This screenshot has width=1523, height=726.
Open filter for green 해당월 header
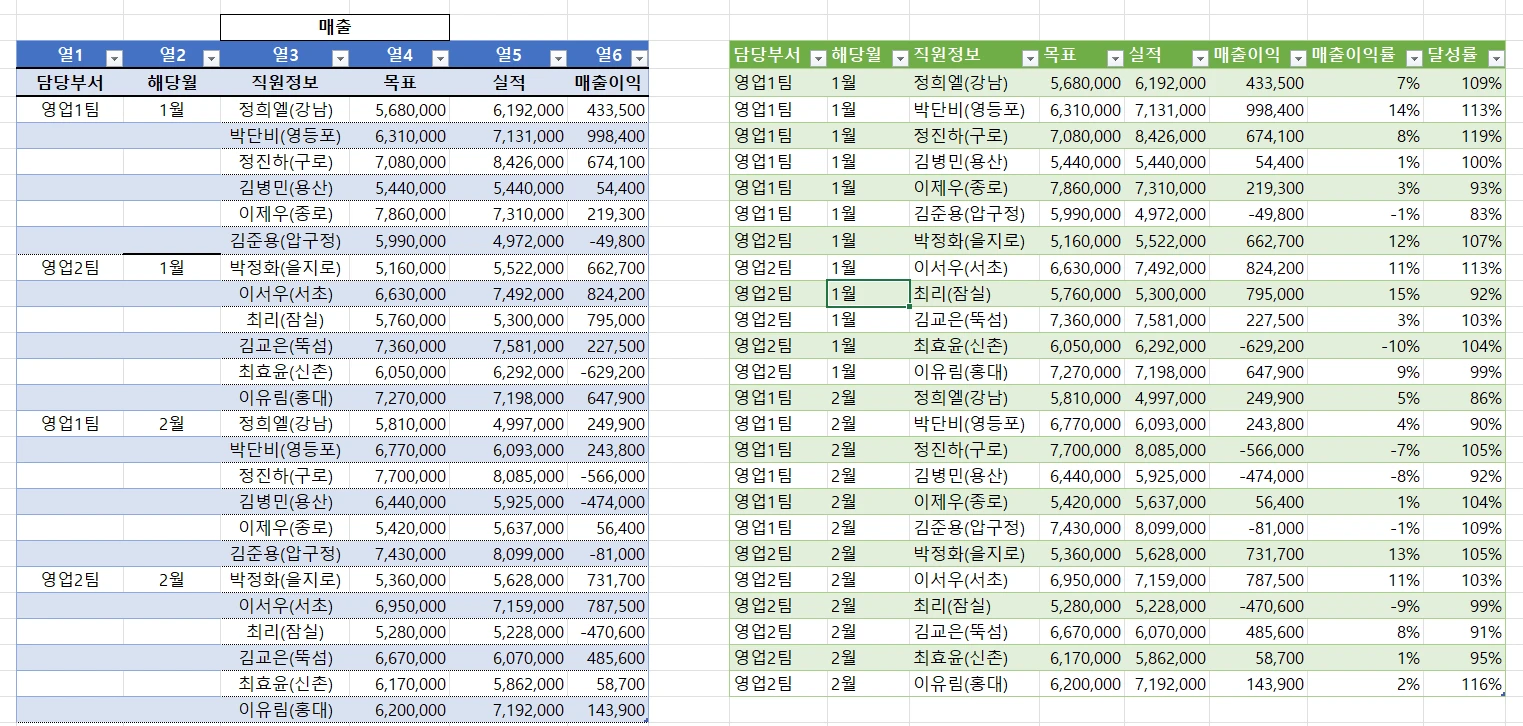899,58
